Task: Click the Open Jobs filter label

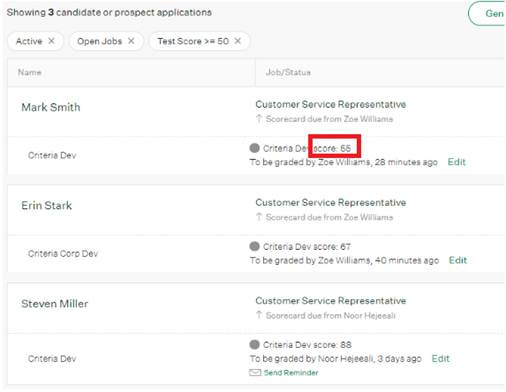Action: click(99, 41)
